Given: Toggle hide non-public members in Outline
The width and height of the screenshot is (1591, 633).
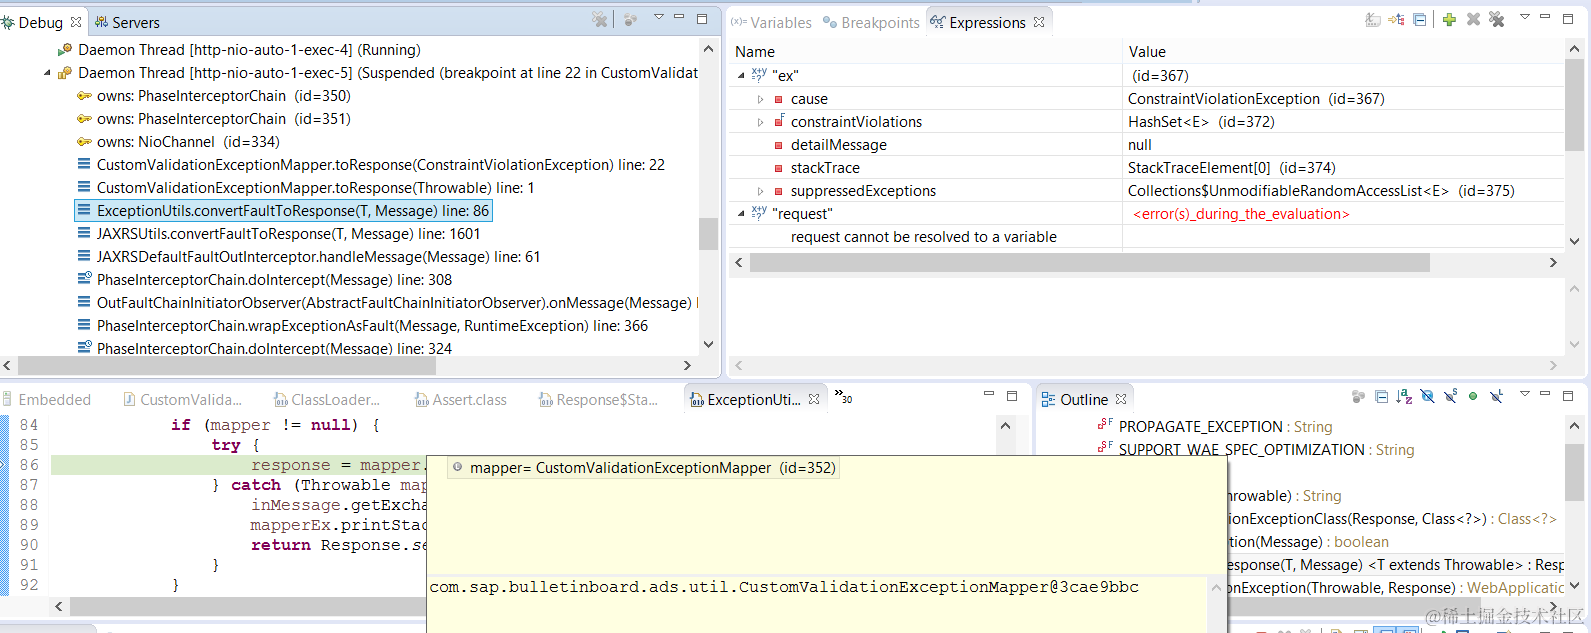Looking at the screenshot, I should (1473, 397).
